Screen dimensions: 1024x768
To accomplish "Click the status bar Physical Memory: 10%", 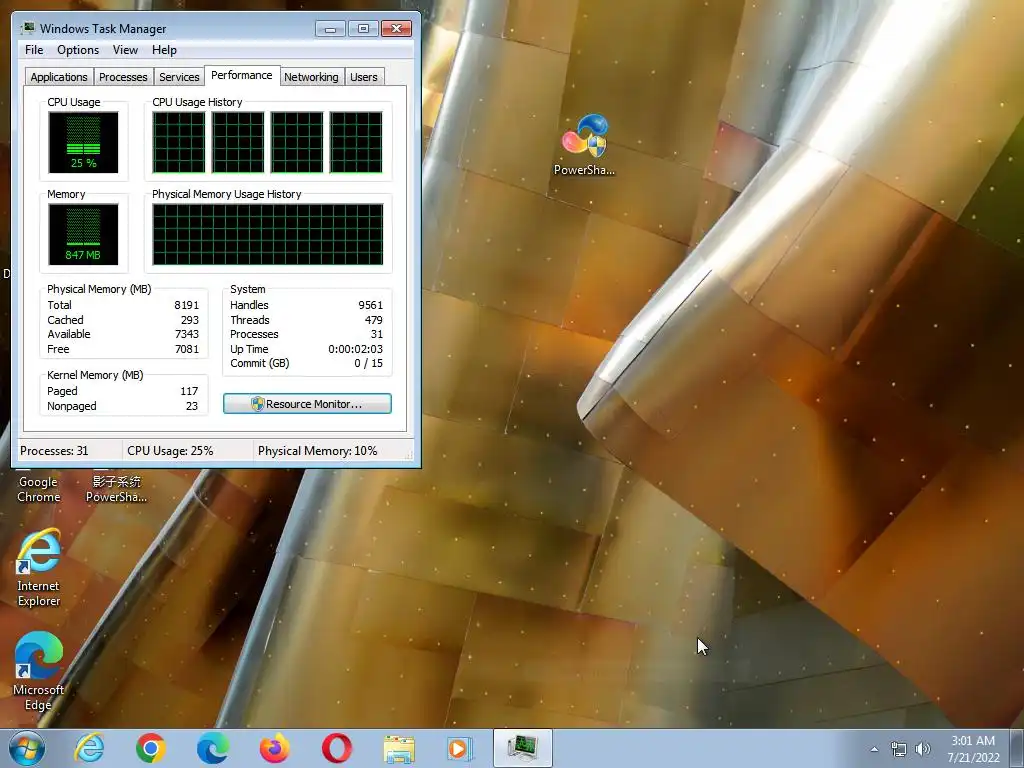I will click(317, 451).
